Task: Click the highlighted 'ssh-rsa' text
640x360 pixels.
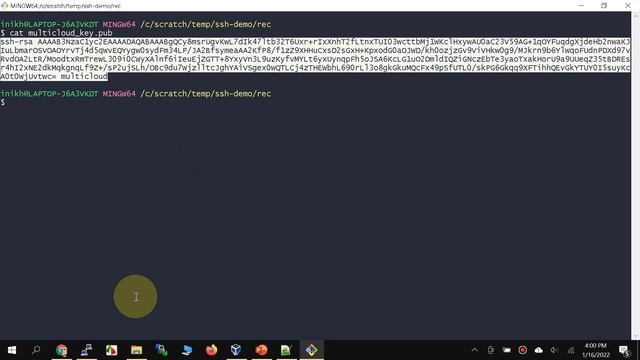Action: [16, 42]
